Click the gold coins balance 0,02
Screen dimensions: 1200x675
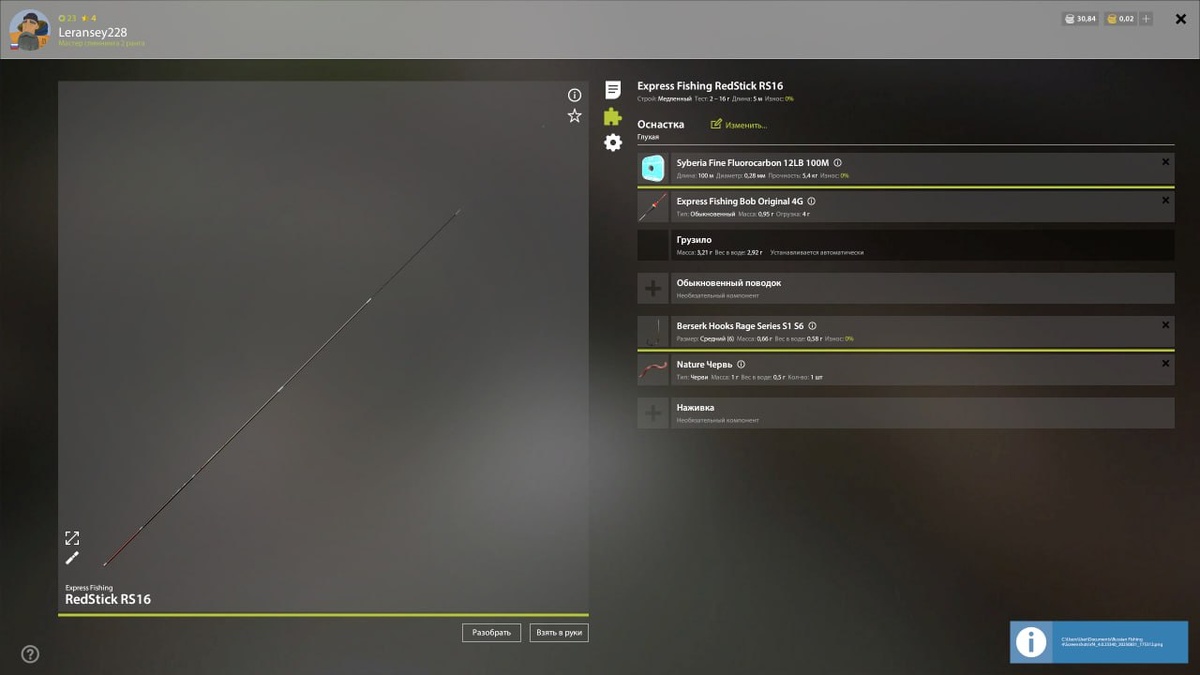pyautogui.click(x=1120, y=19)
